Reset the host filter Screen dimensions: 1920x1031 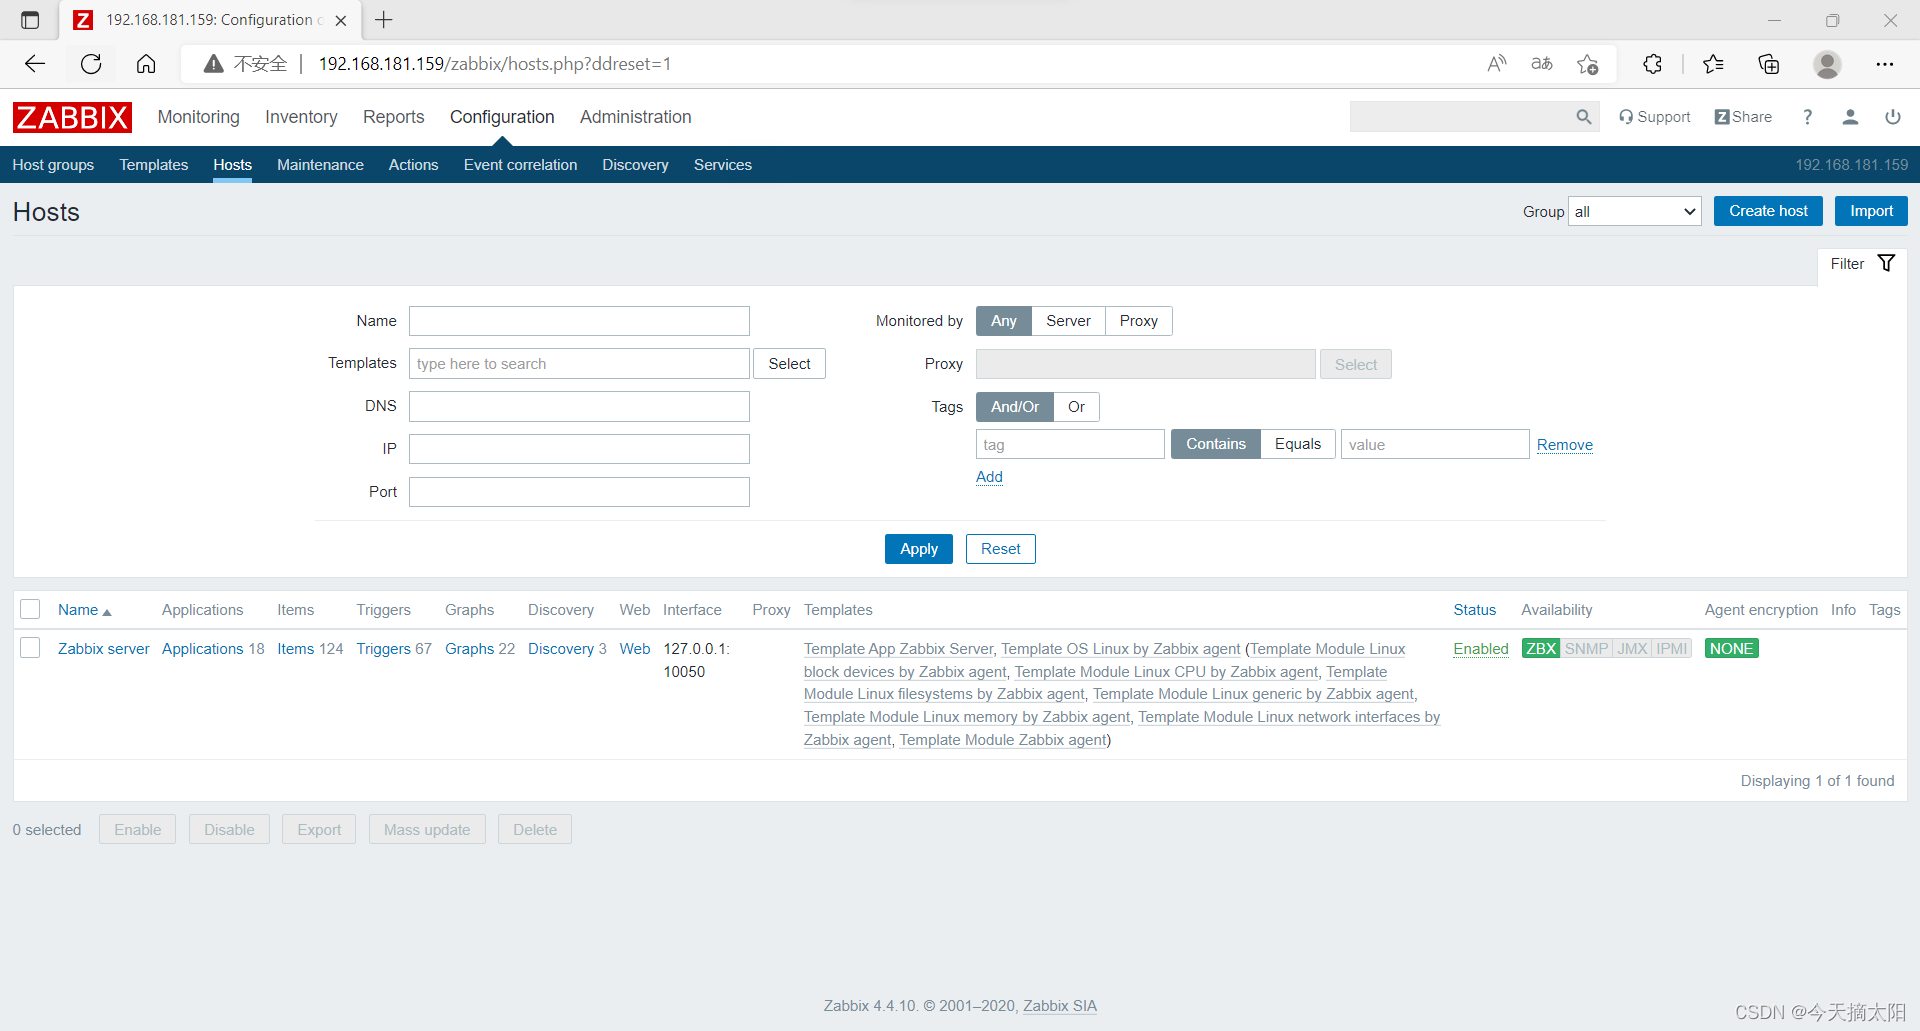tap(1001, 549)
